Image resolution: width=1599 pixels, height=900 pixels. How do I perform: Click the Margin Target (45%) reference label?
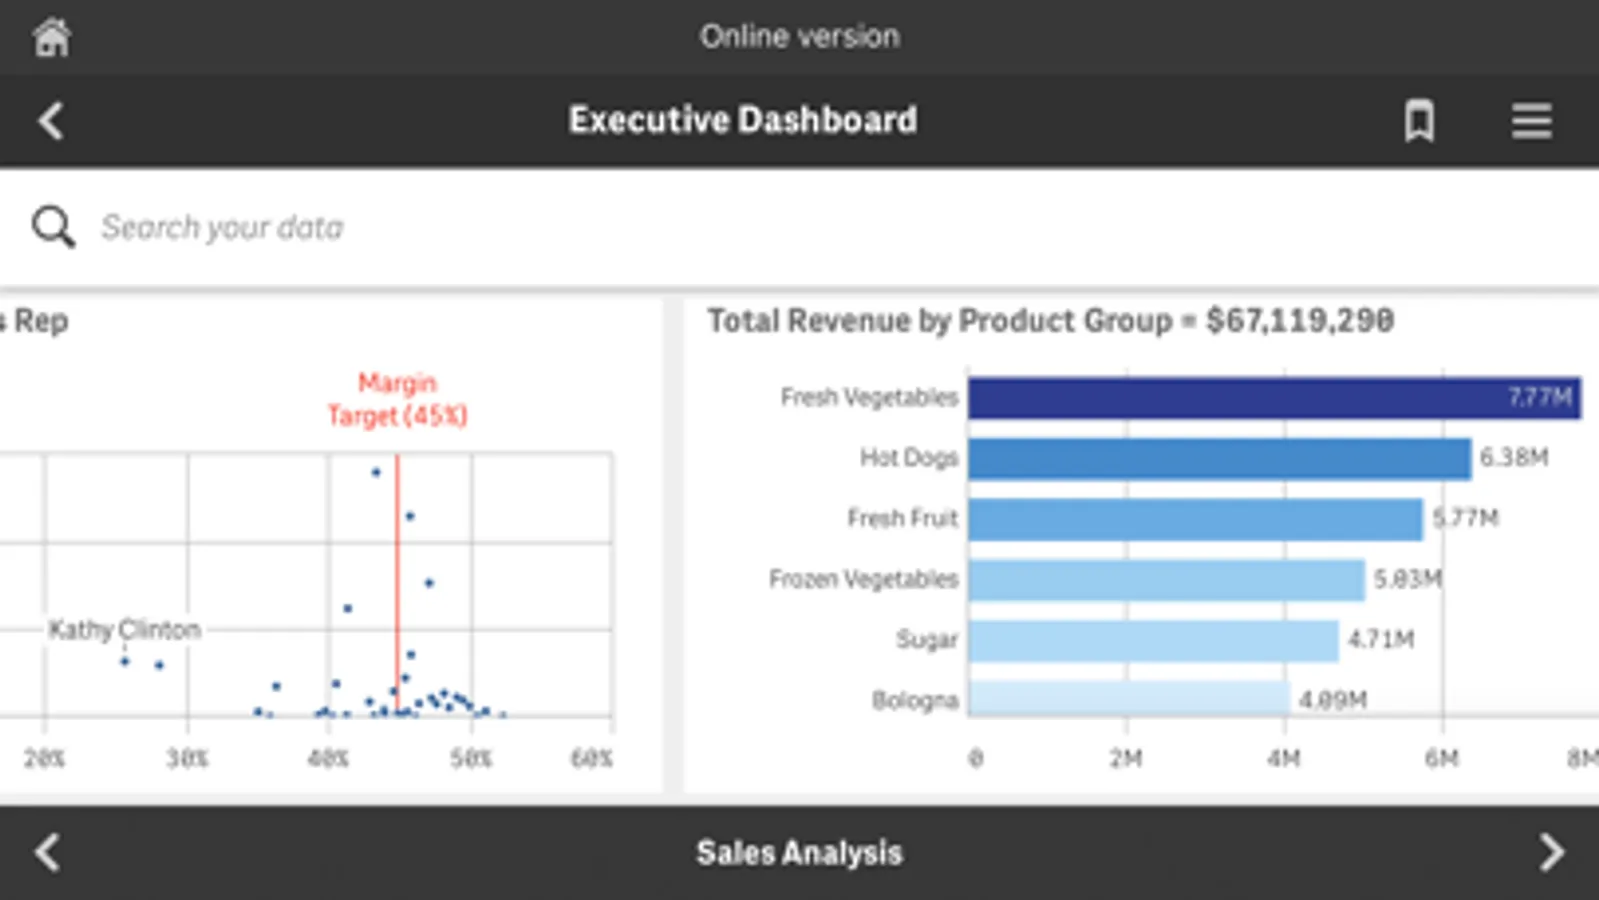tap(397, 399)
